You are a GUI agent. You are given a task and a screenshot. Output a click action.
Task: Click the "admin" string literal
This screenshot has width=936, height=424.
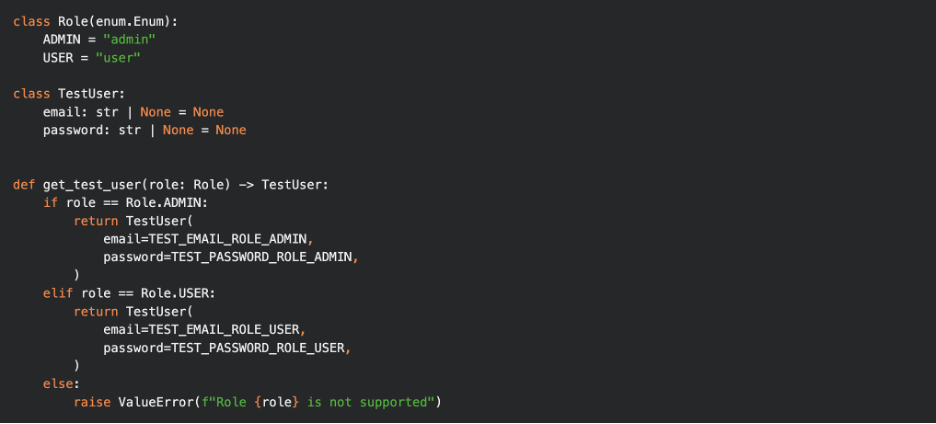coord(129,39)
